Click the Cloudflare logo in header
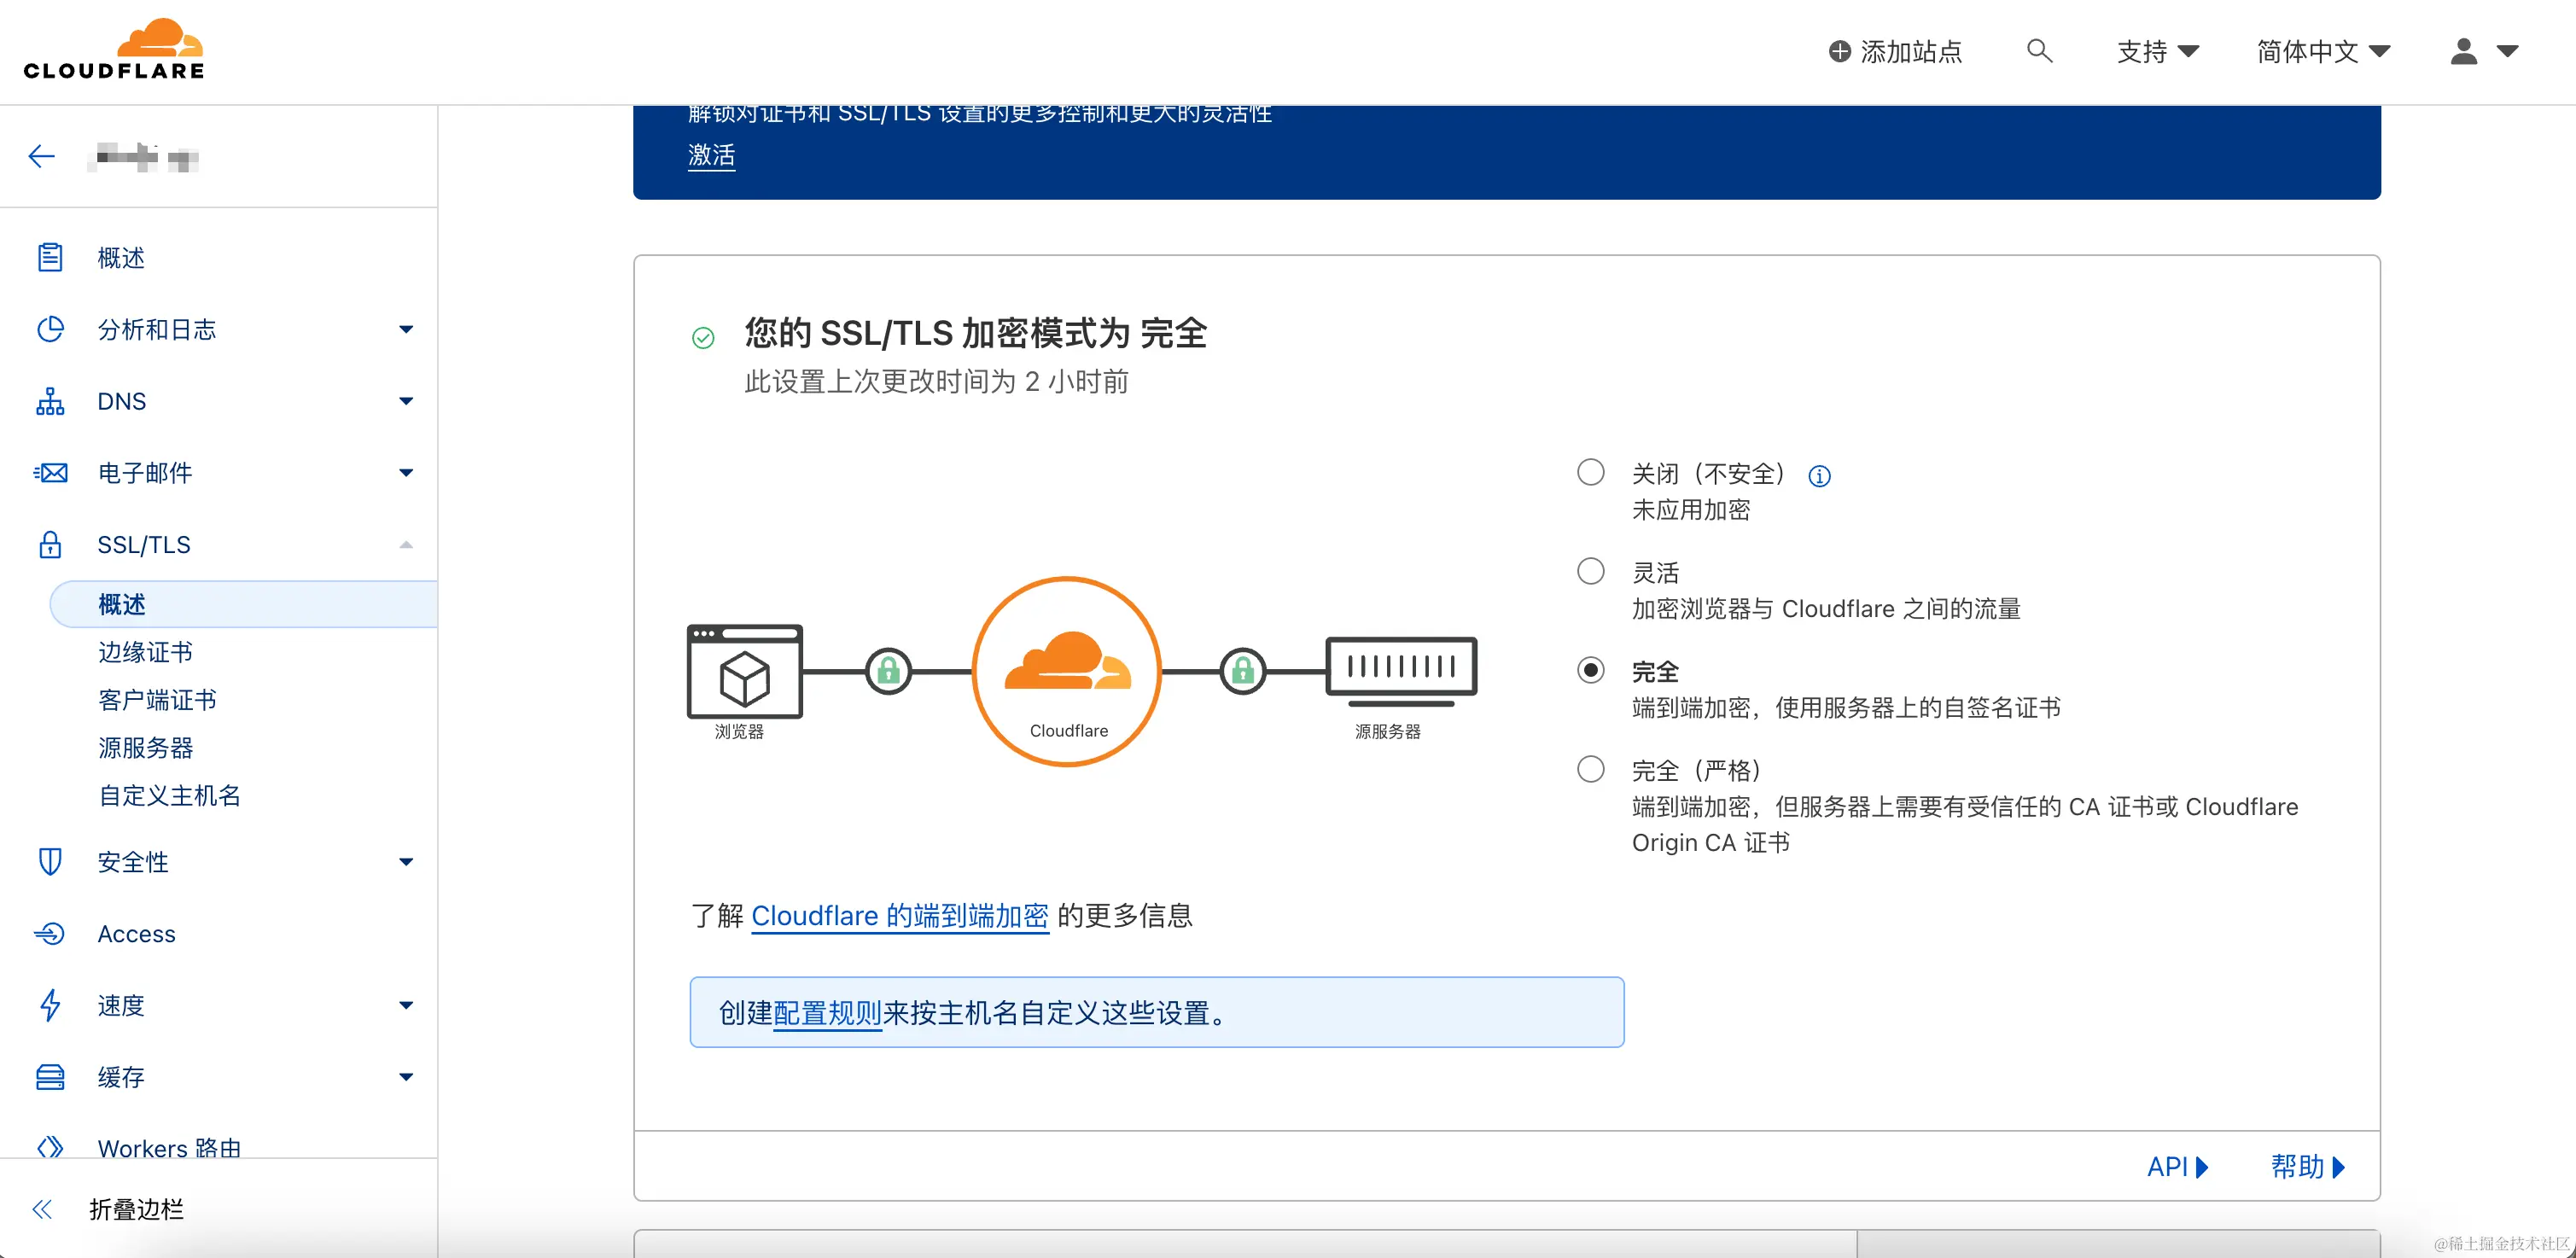The image size is (2576, 1258). coord(114,50)
